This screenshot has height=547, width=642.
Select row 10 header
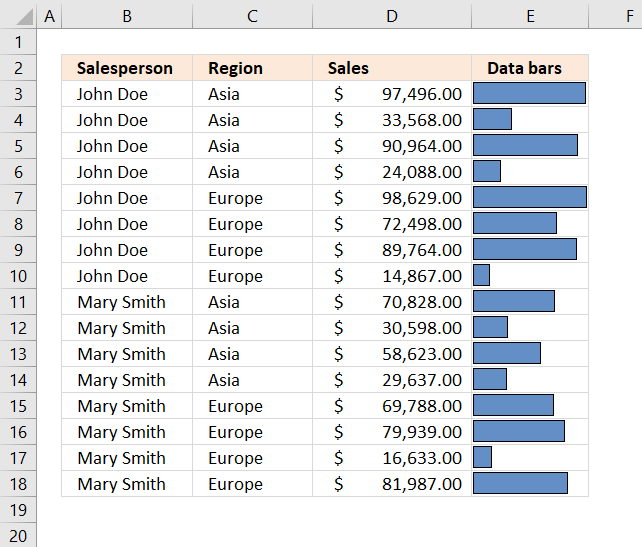coord(18,276)
